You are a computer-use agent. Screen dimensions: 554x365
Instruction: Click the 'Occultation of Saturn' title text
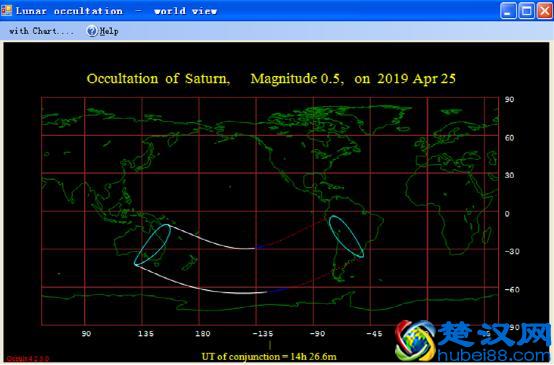click(159, 78)
